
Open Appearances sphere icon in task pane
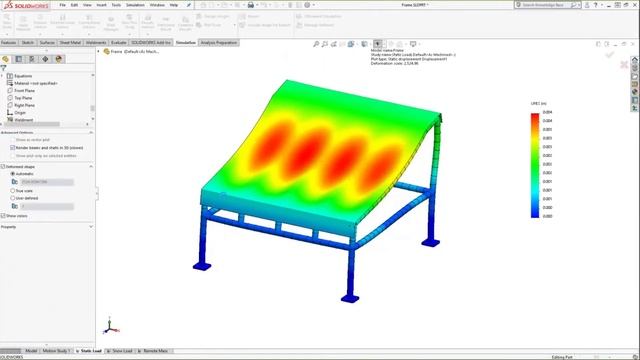(635, 92)
